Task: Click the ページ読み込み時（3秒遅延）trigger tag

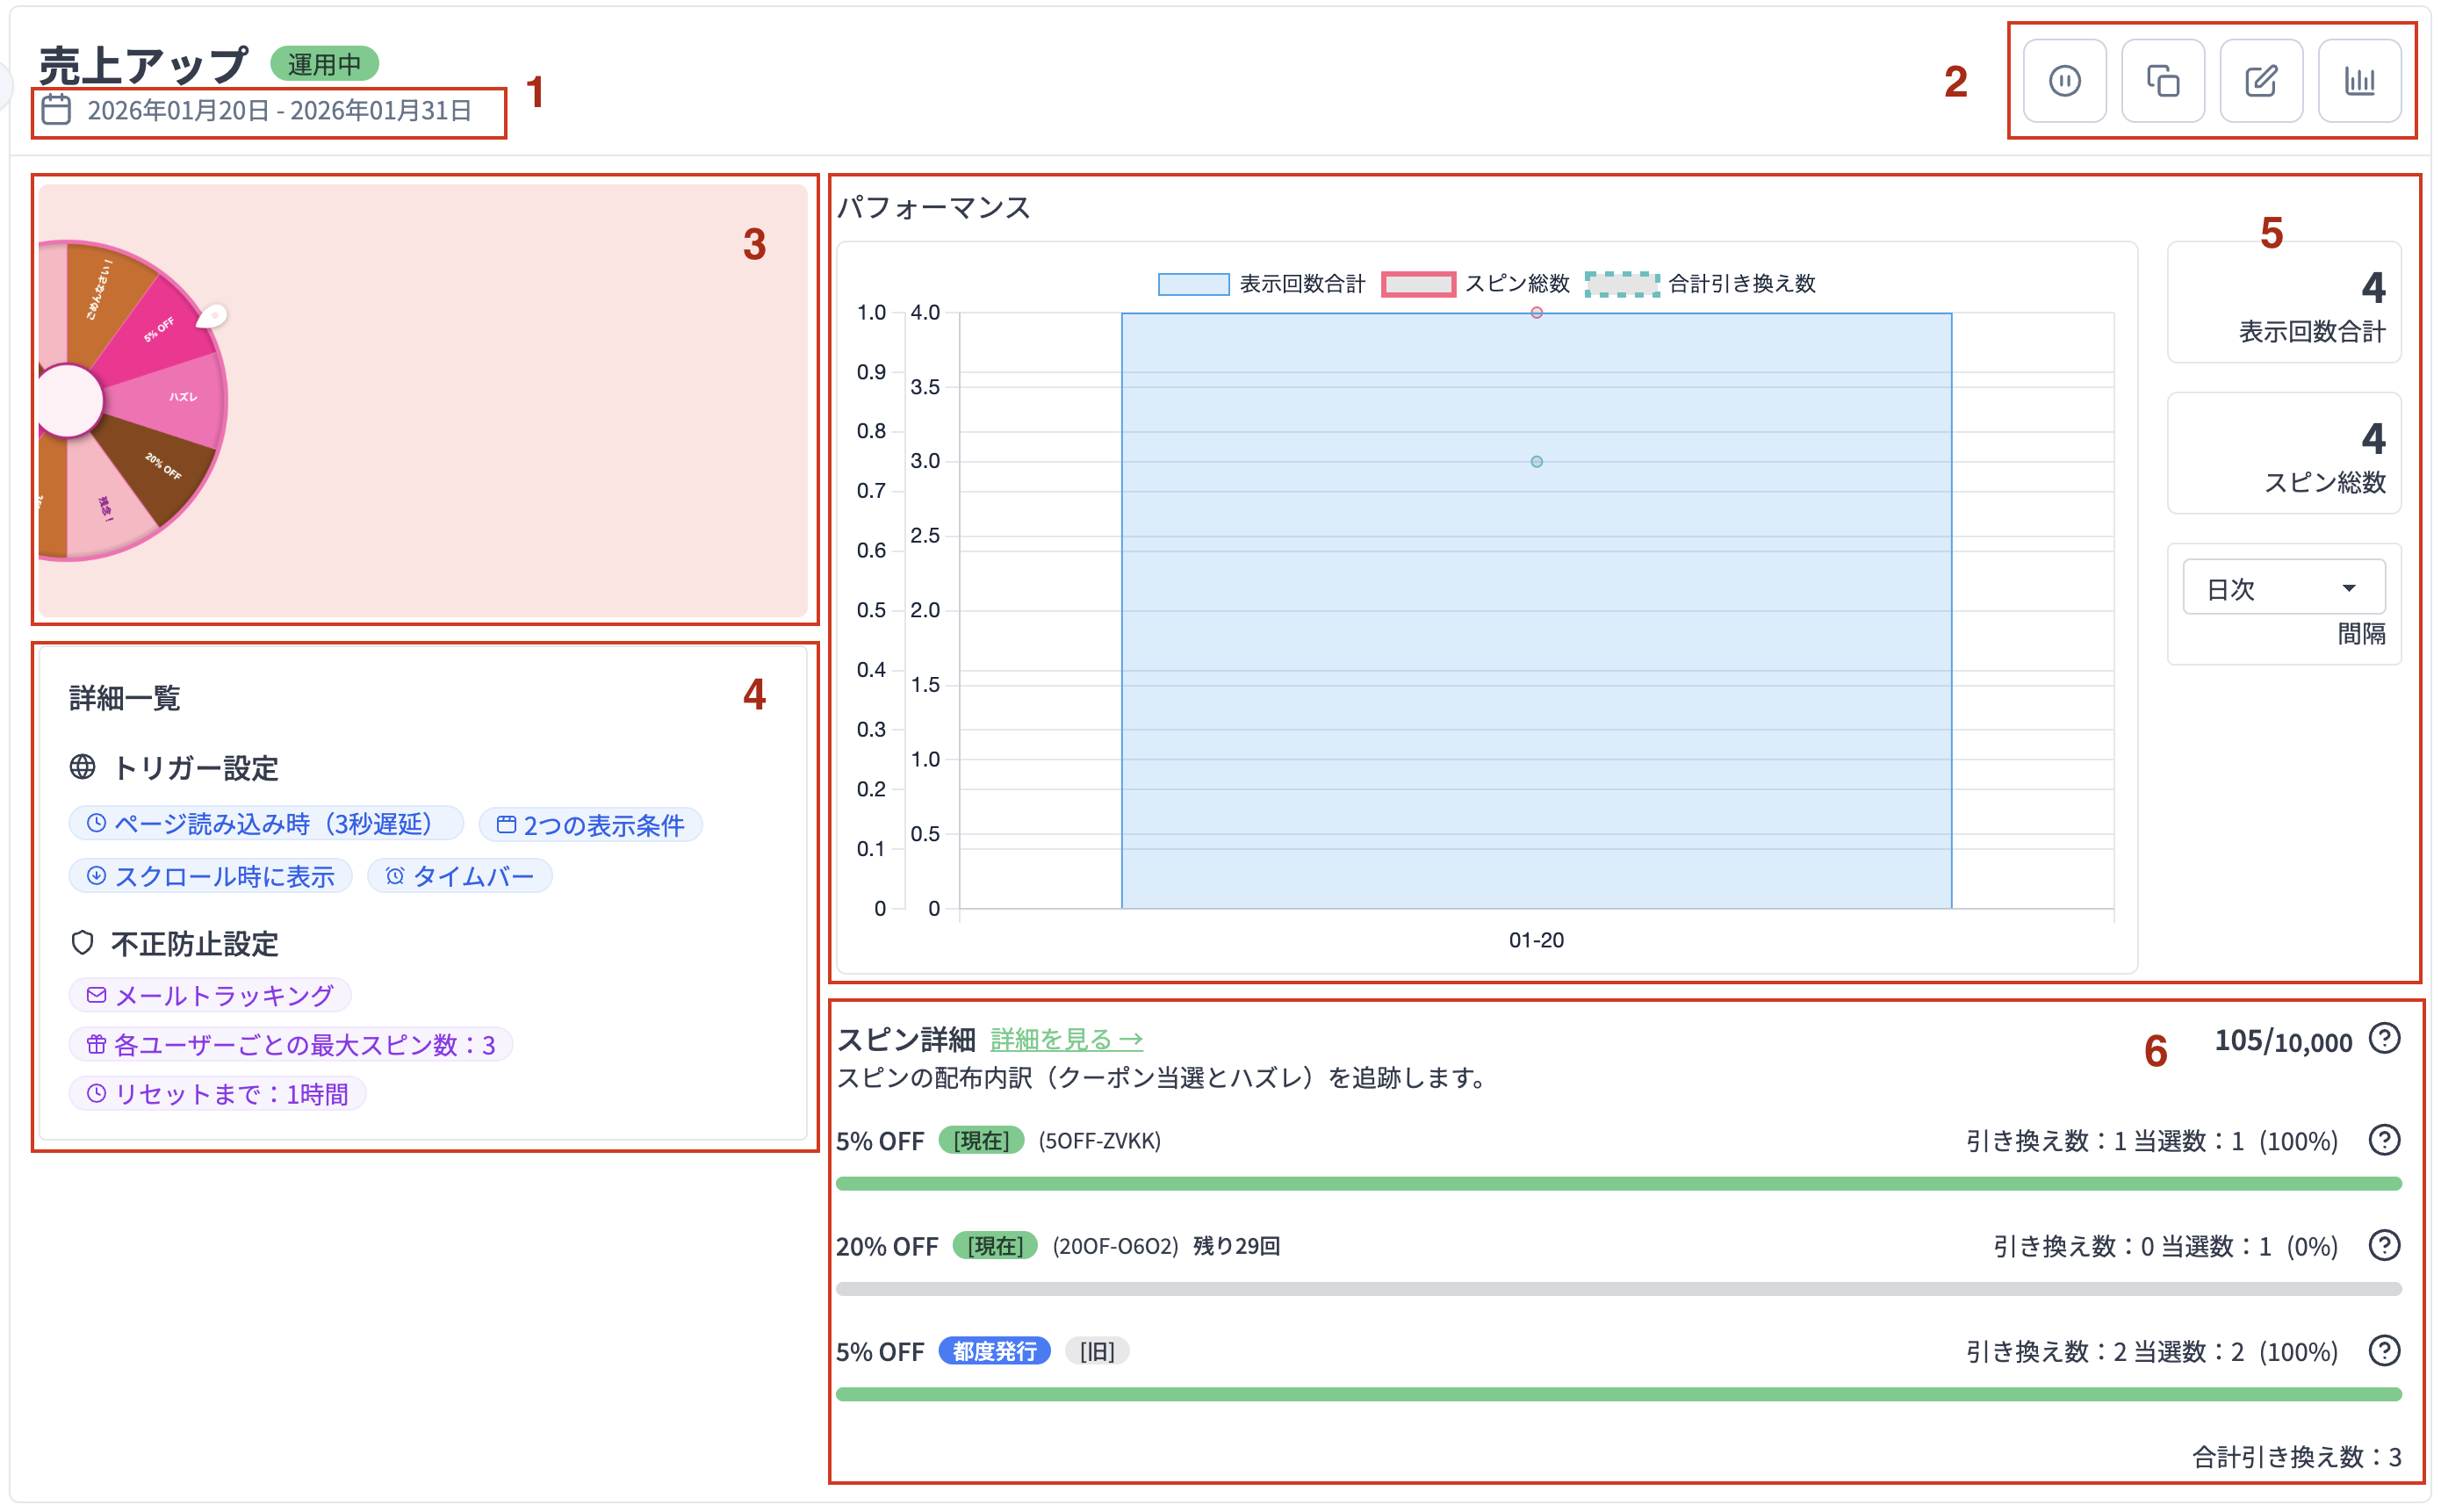Action: [x=265, y=824]
